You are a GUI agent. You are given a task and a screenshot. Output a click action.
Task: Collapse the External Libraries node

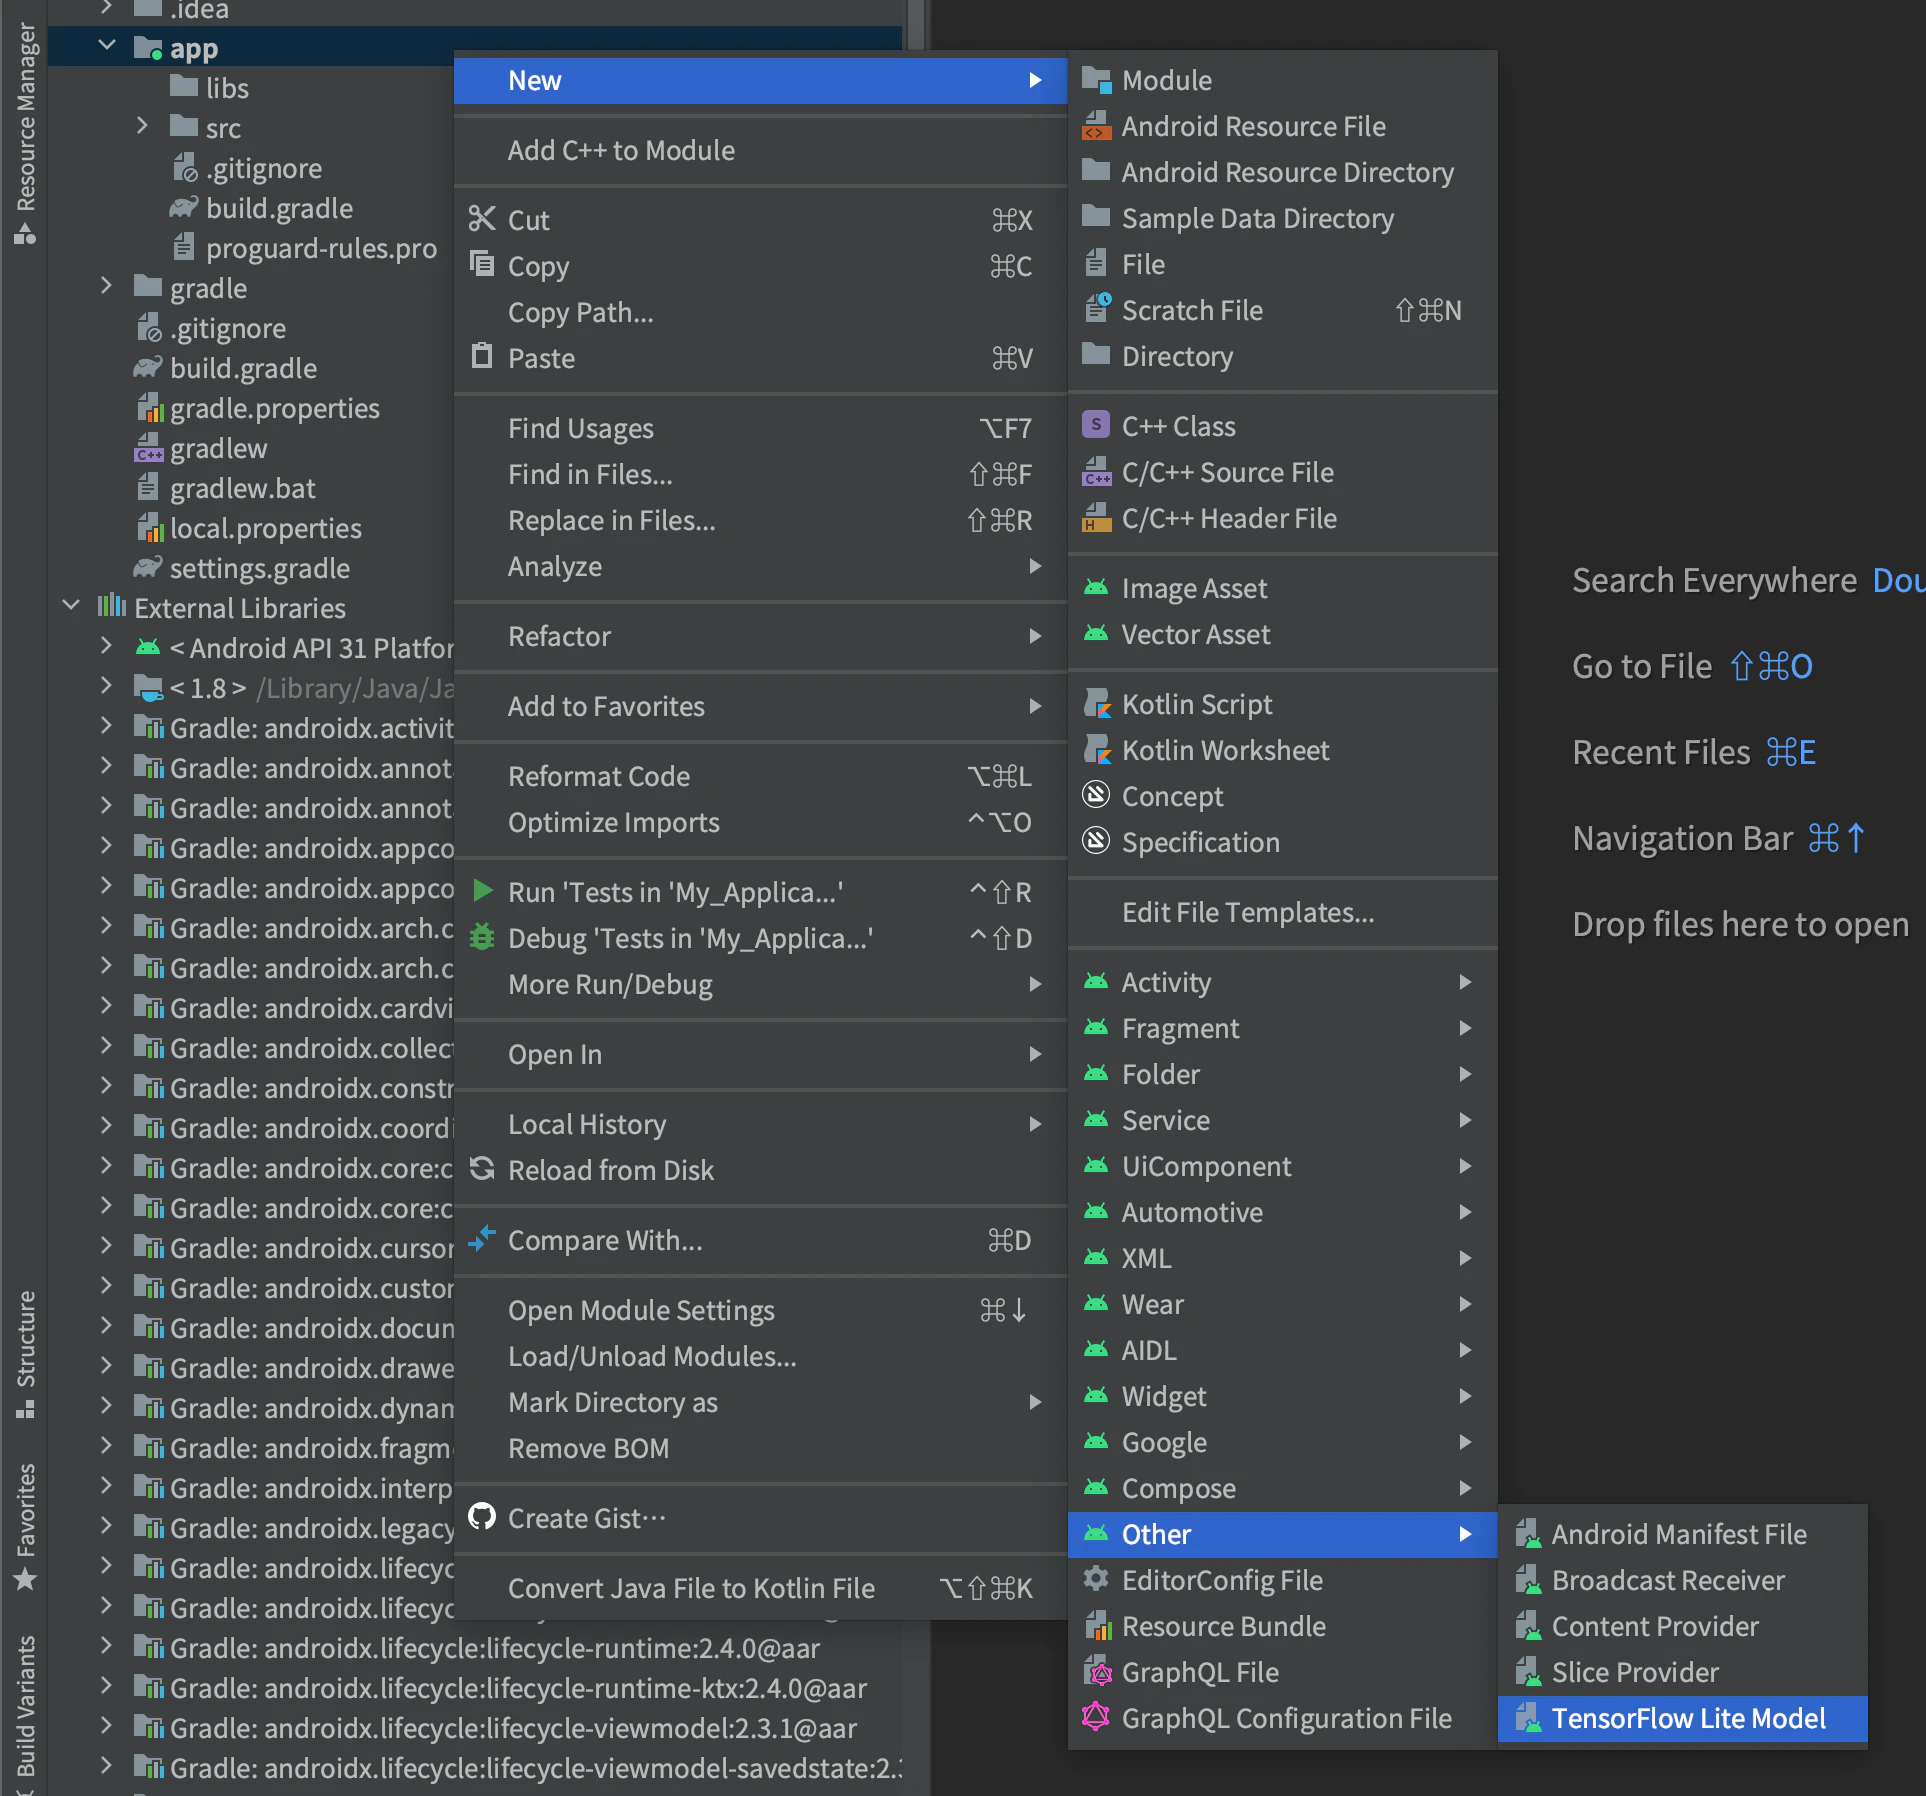tap(70, 606)
